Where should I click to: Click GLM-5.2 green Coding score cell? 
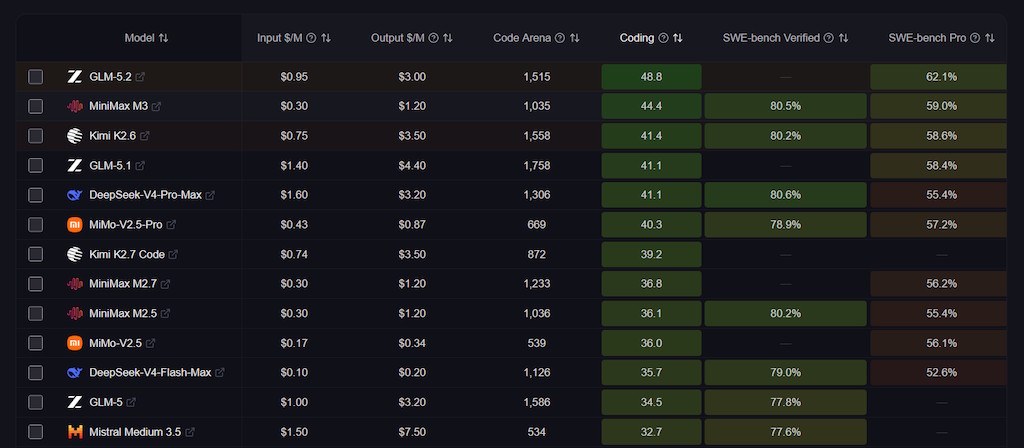pos(651,77)
